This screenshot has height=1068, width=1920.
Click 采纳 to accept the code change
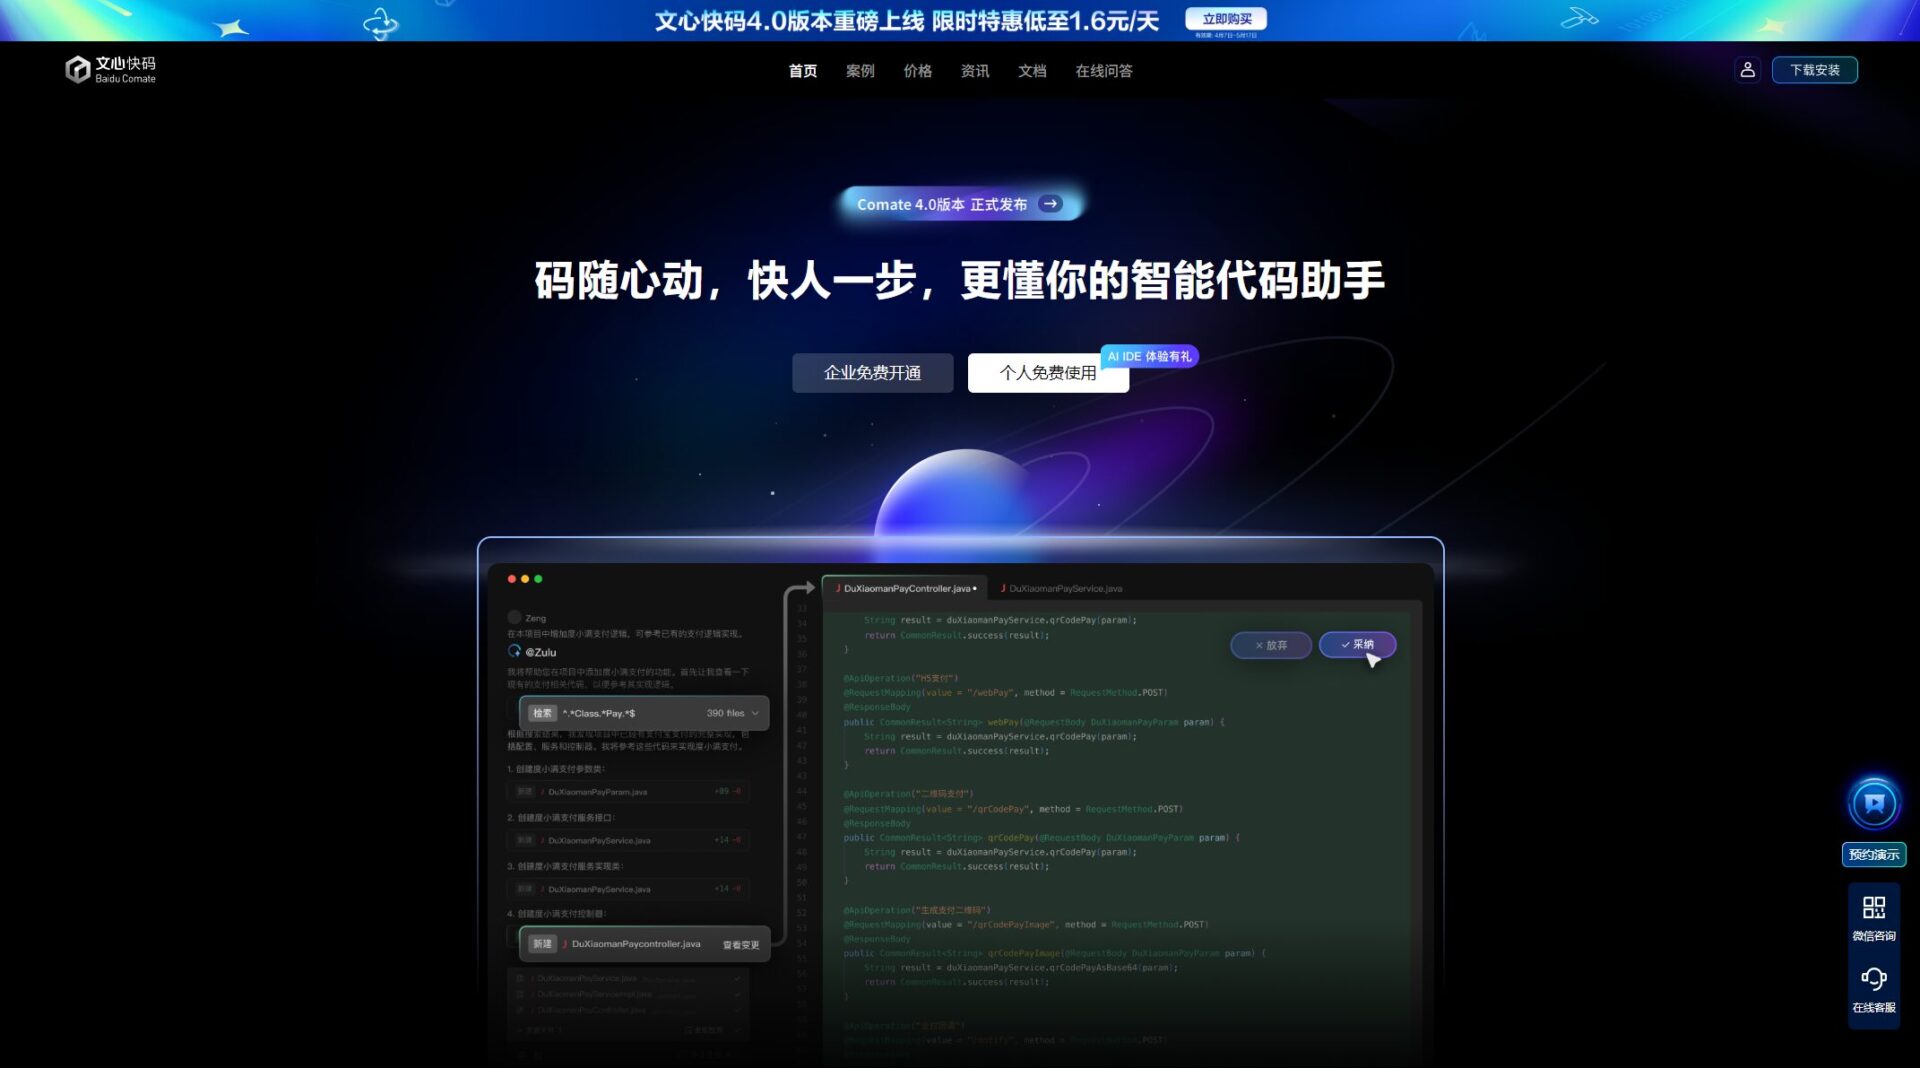[1358, 645]
